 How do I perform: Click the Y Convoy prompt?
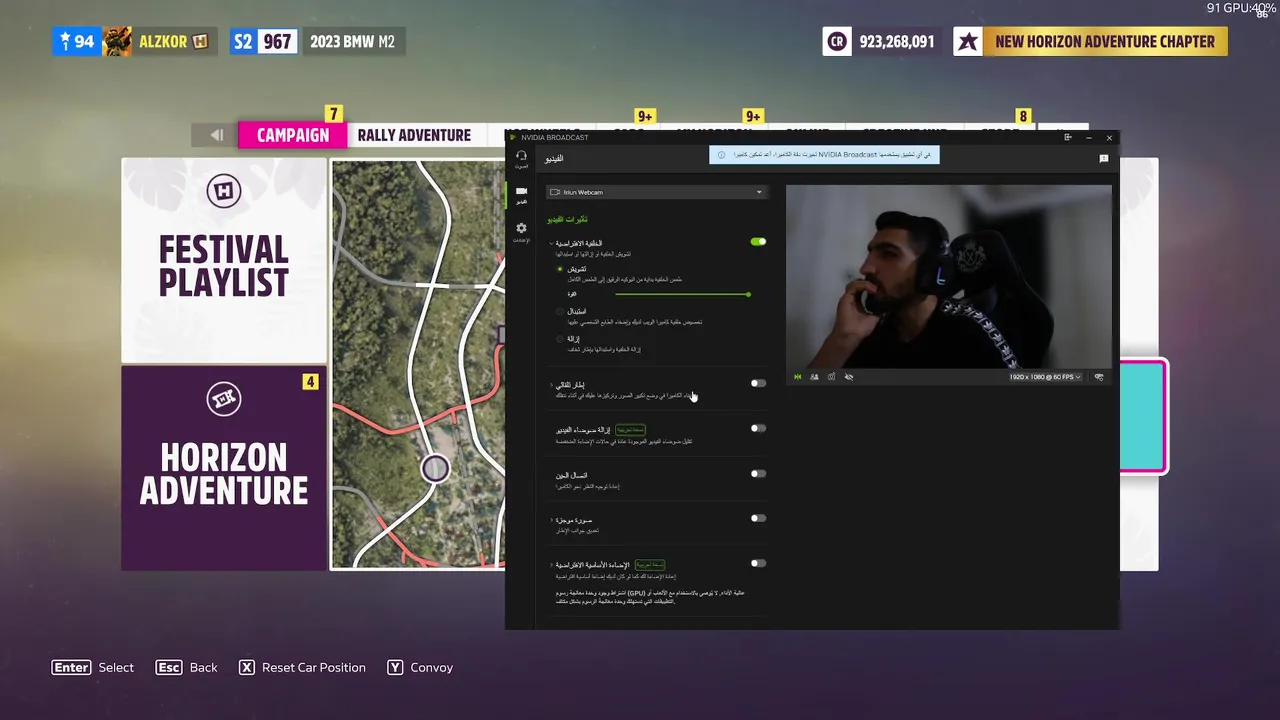(x=420, y=667)
